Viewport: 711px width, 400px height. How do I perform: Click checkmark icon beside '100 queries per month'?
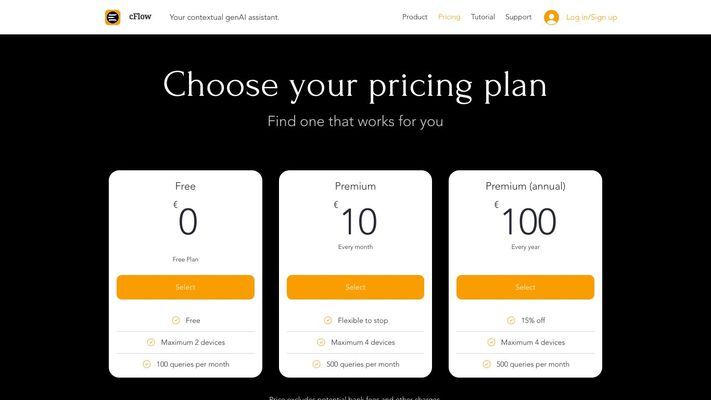(x=146, y=364)
